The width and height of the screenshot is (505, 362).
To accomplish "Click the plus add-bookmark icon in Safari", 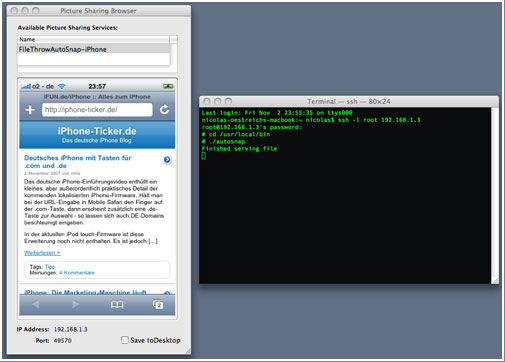I will point(30,110).
